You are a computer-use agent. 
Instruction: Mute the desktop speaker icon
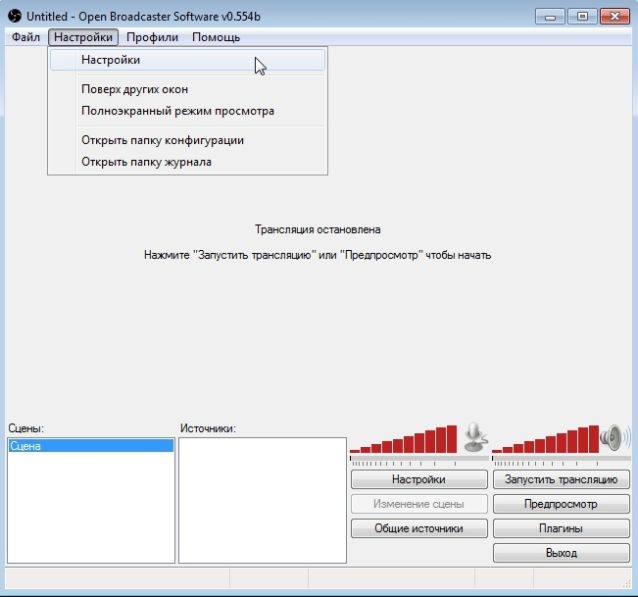pyautogui.click(x=615, y=437)
